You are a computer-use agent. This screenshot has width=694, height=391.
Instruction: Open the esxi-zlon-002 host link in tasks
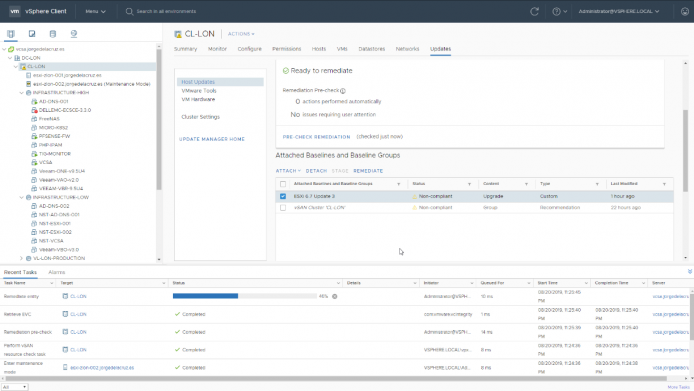(102, 368)
